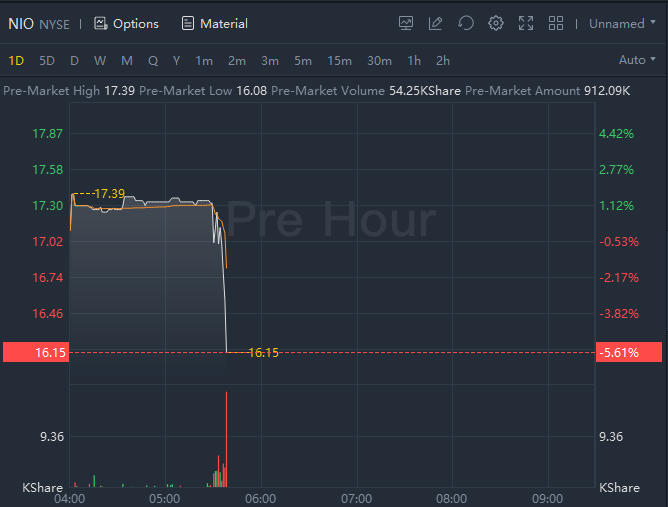Select the 15m interval
This screenshot has height=507, width=668.
tap(339, 60)
